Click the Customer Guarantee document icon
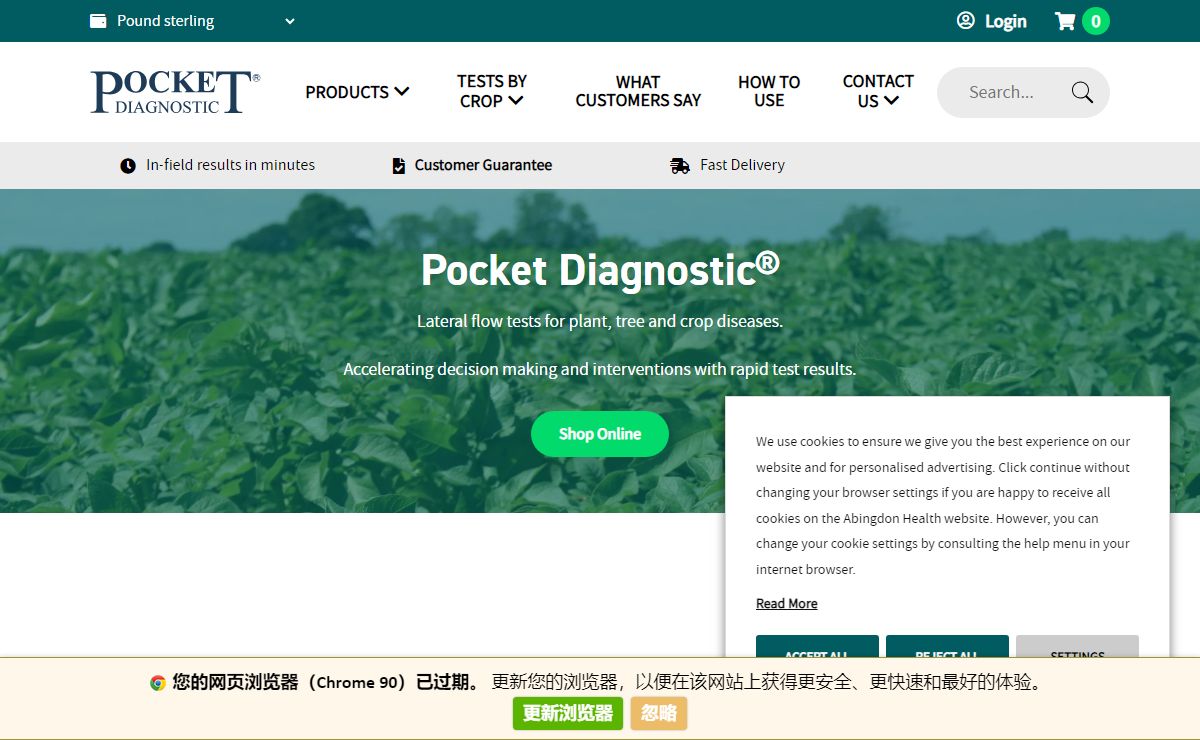Screen dimensions: 1200x740 pos(399,166)
